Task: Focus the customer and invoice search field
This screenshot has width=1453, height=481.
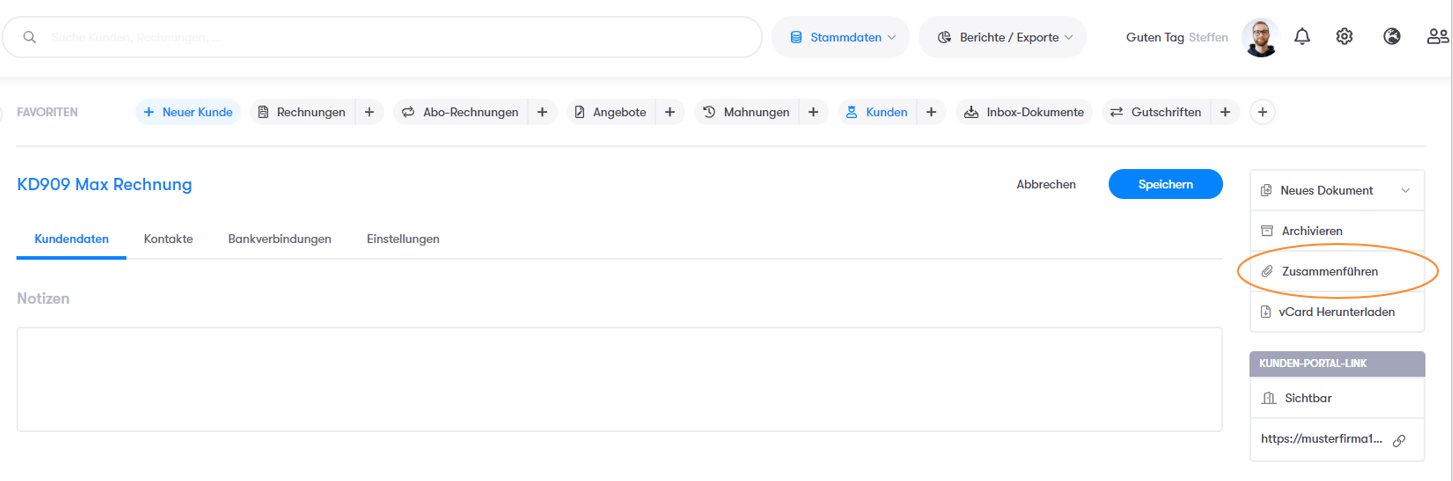Action: (383, 37)
